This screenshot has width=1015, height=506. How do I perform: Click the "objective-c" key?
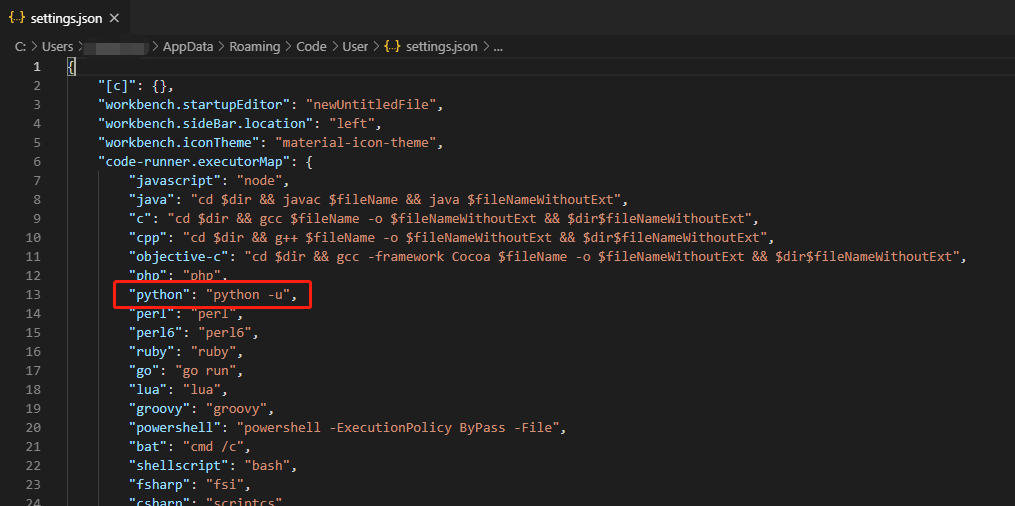pos(179,256)
